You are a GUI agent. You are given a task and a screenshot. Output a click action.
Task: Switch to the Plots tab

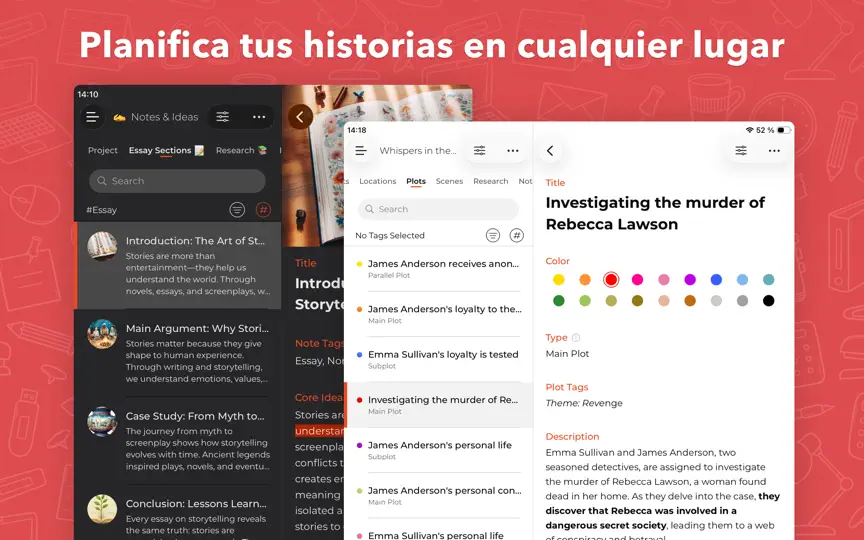(416, 181)
